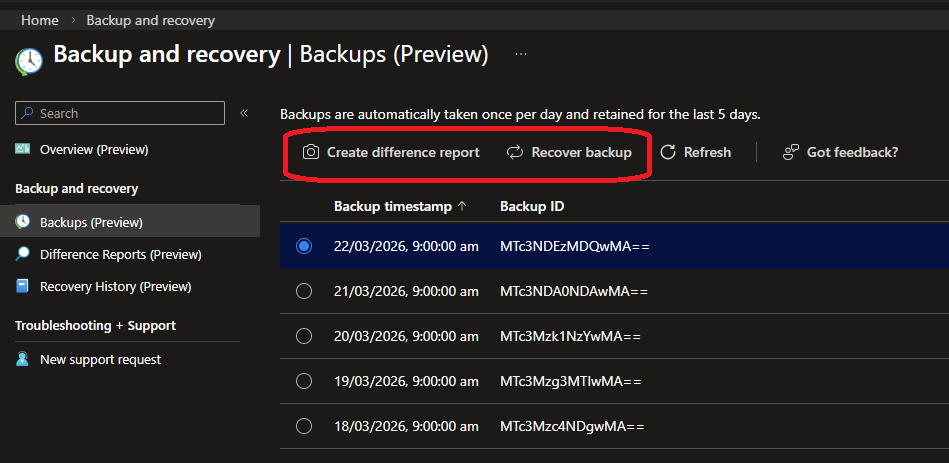Image resolution: width=949 pixels, height=463 pixels.
Task: Select the 21/03/2026 backup radio button
Action: click(304, 291)
